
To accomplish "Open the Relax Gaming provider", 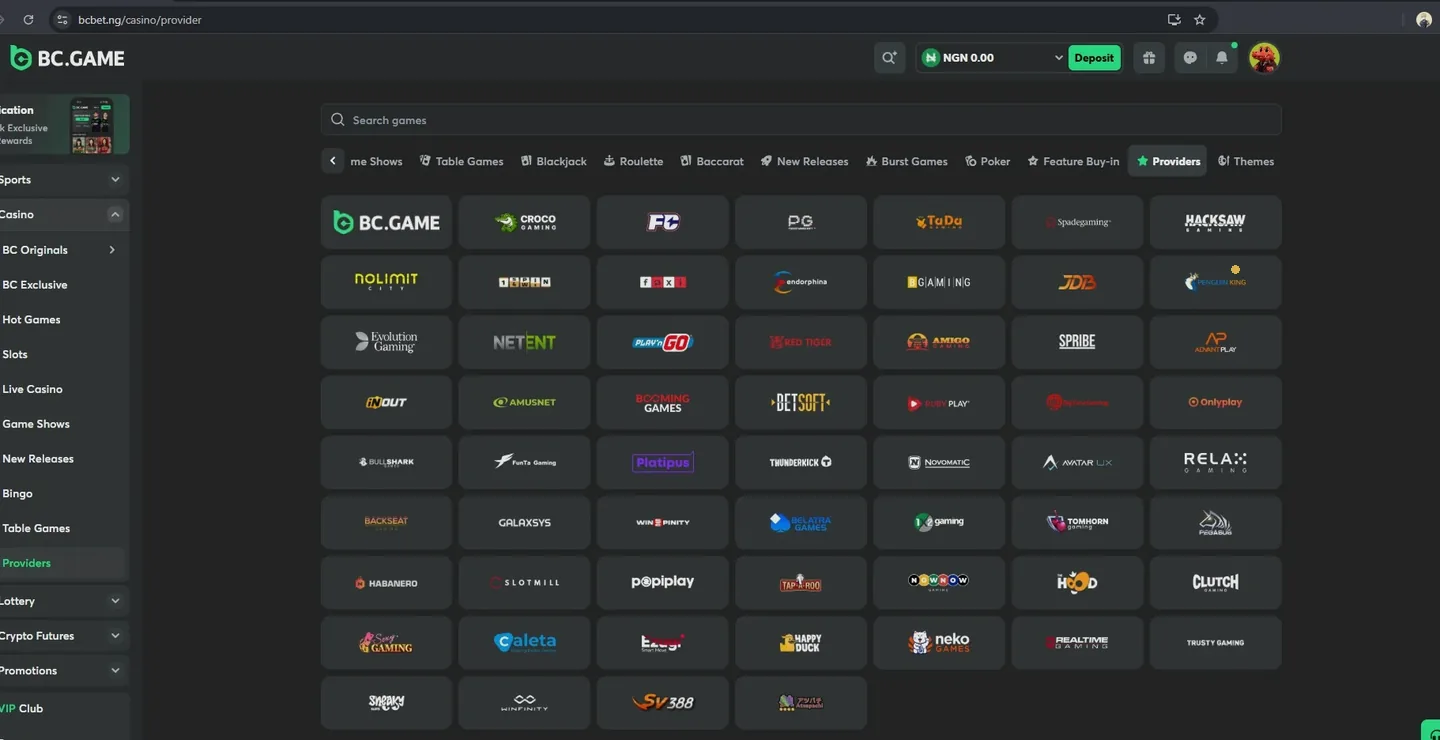I will [1215, 462].
